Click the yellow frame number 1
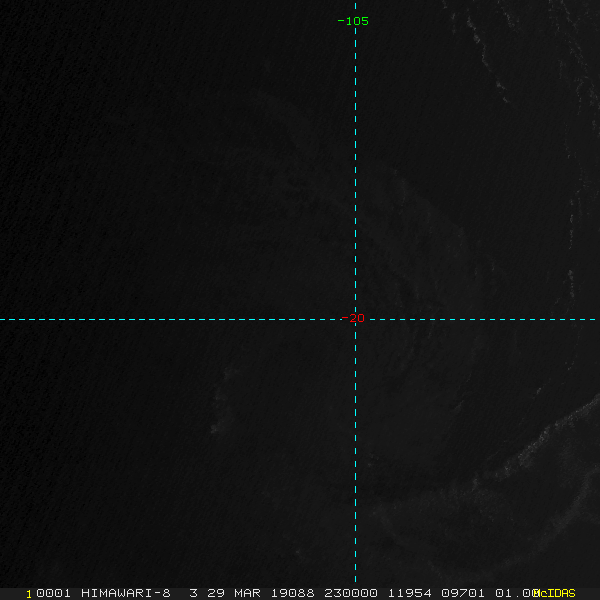Image resolution: width=600 pixels, height=600 pixels. pyautogui.click(x=29, y=594)
